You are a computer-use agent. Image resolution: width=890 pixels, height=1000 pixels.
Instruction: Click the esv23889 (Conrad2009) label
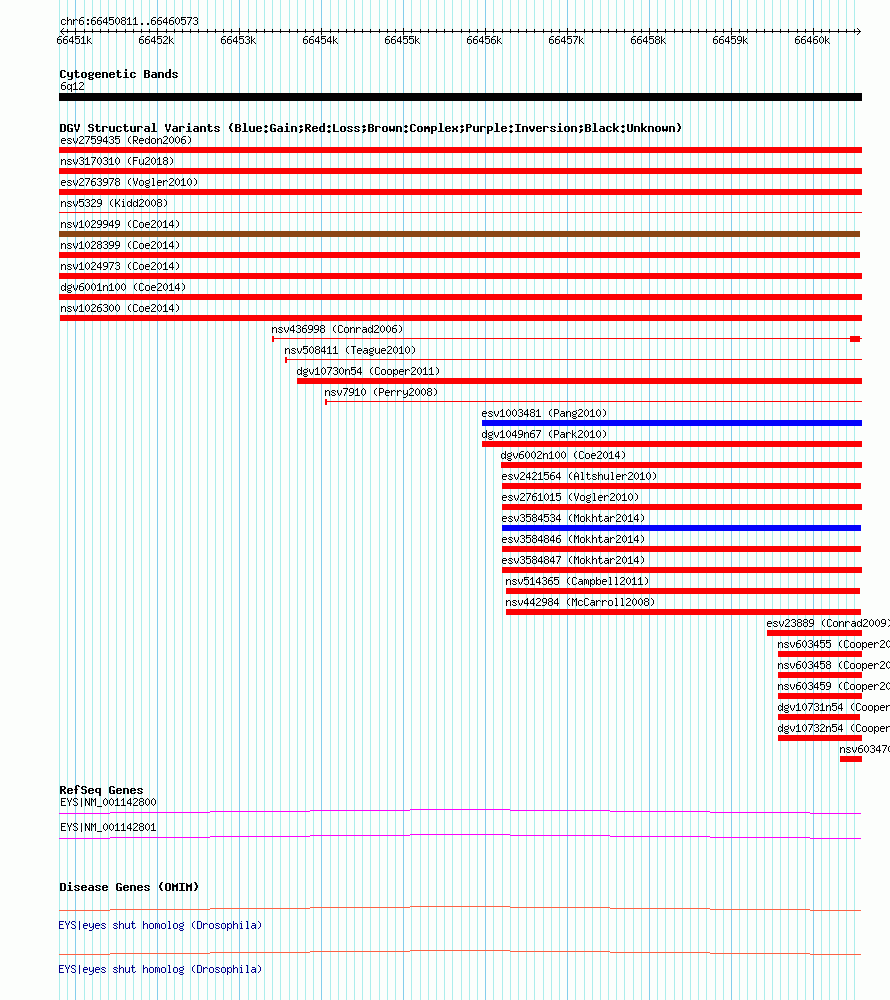(x=828, y=624)
